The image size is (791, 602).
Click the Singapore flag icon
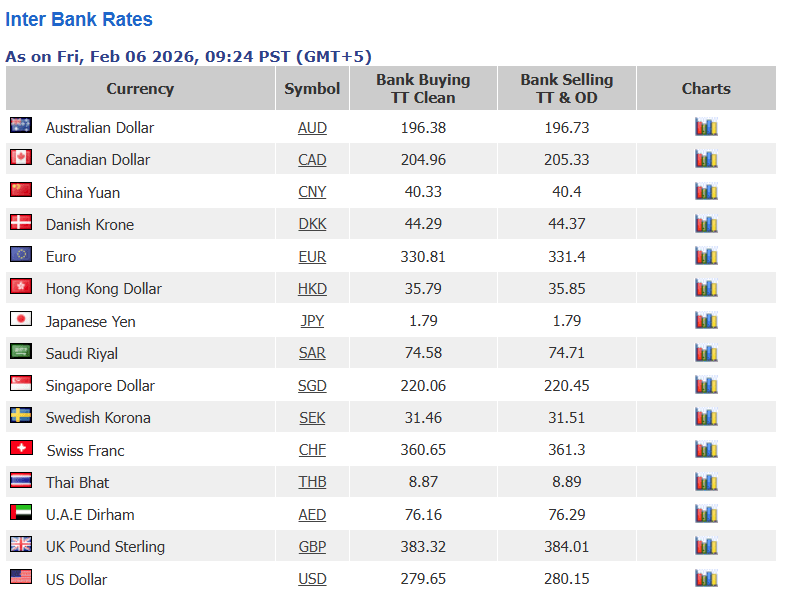(21, 383)
